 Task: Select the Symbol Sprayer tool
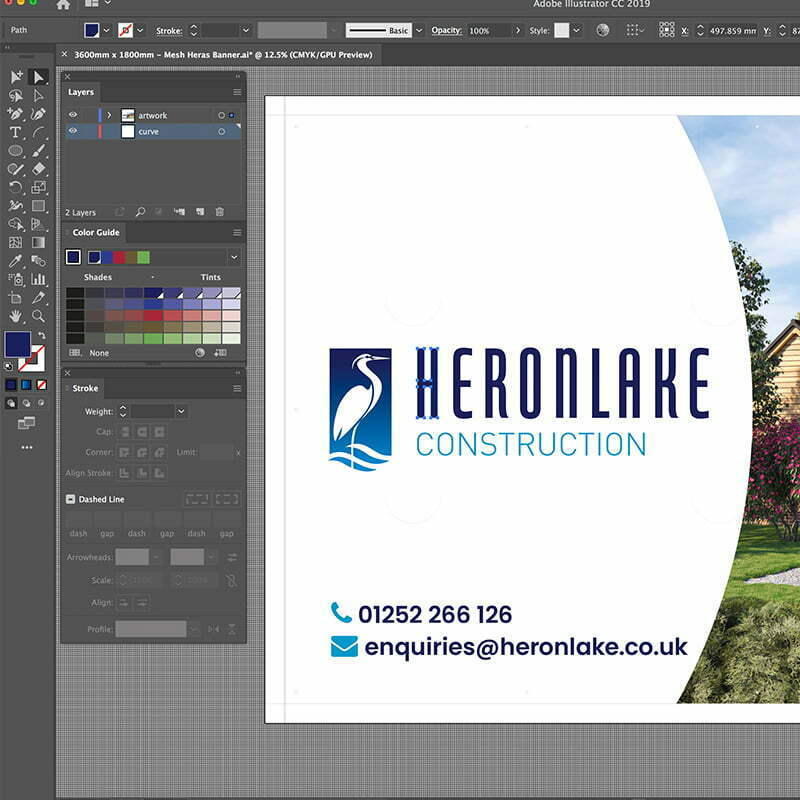15,279
